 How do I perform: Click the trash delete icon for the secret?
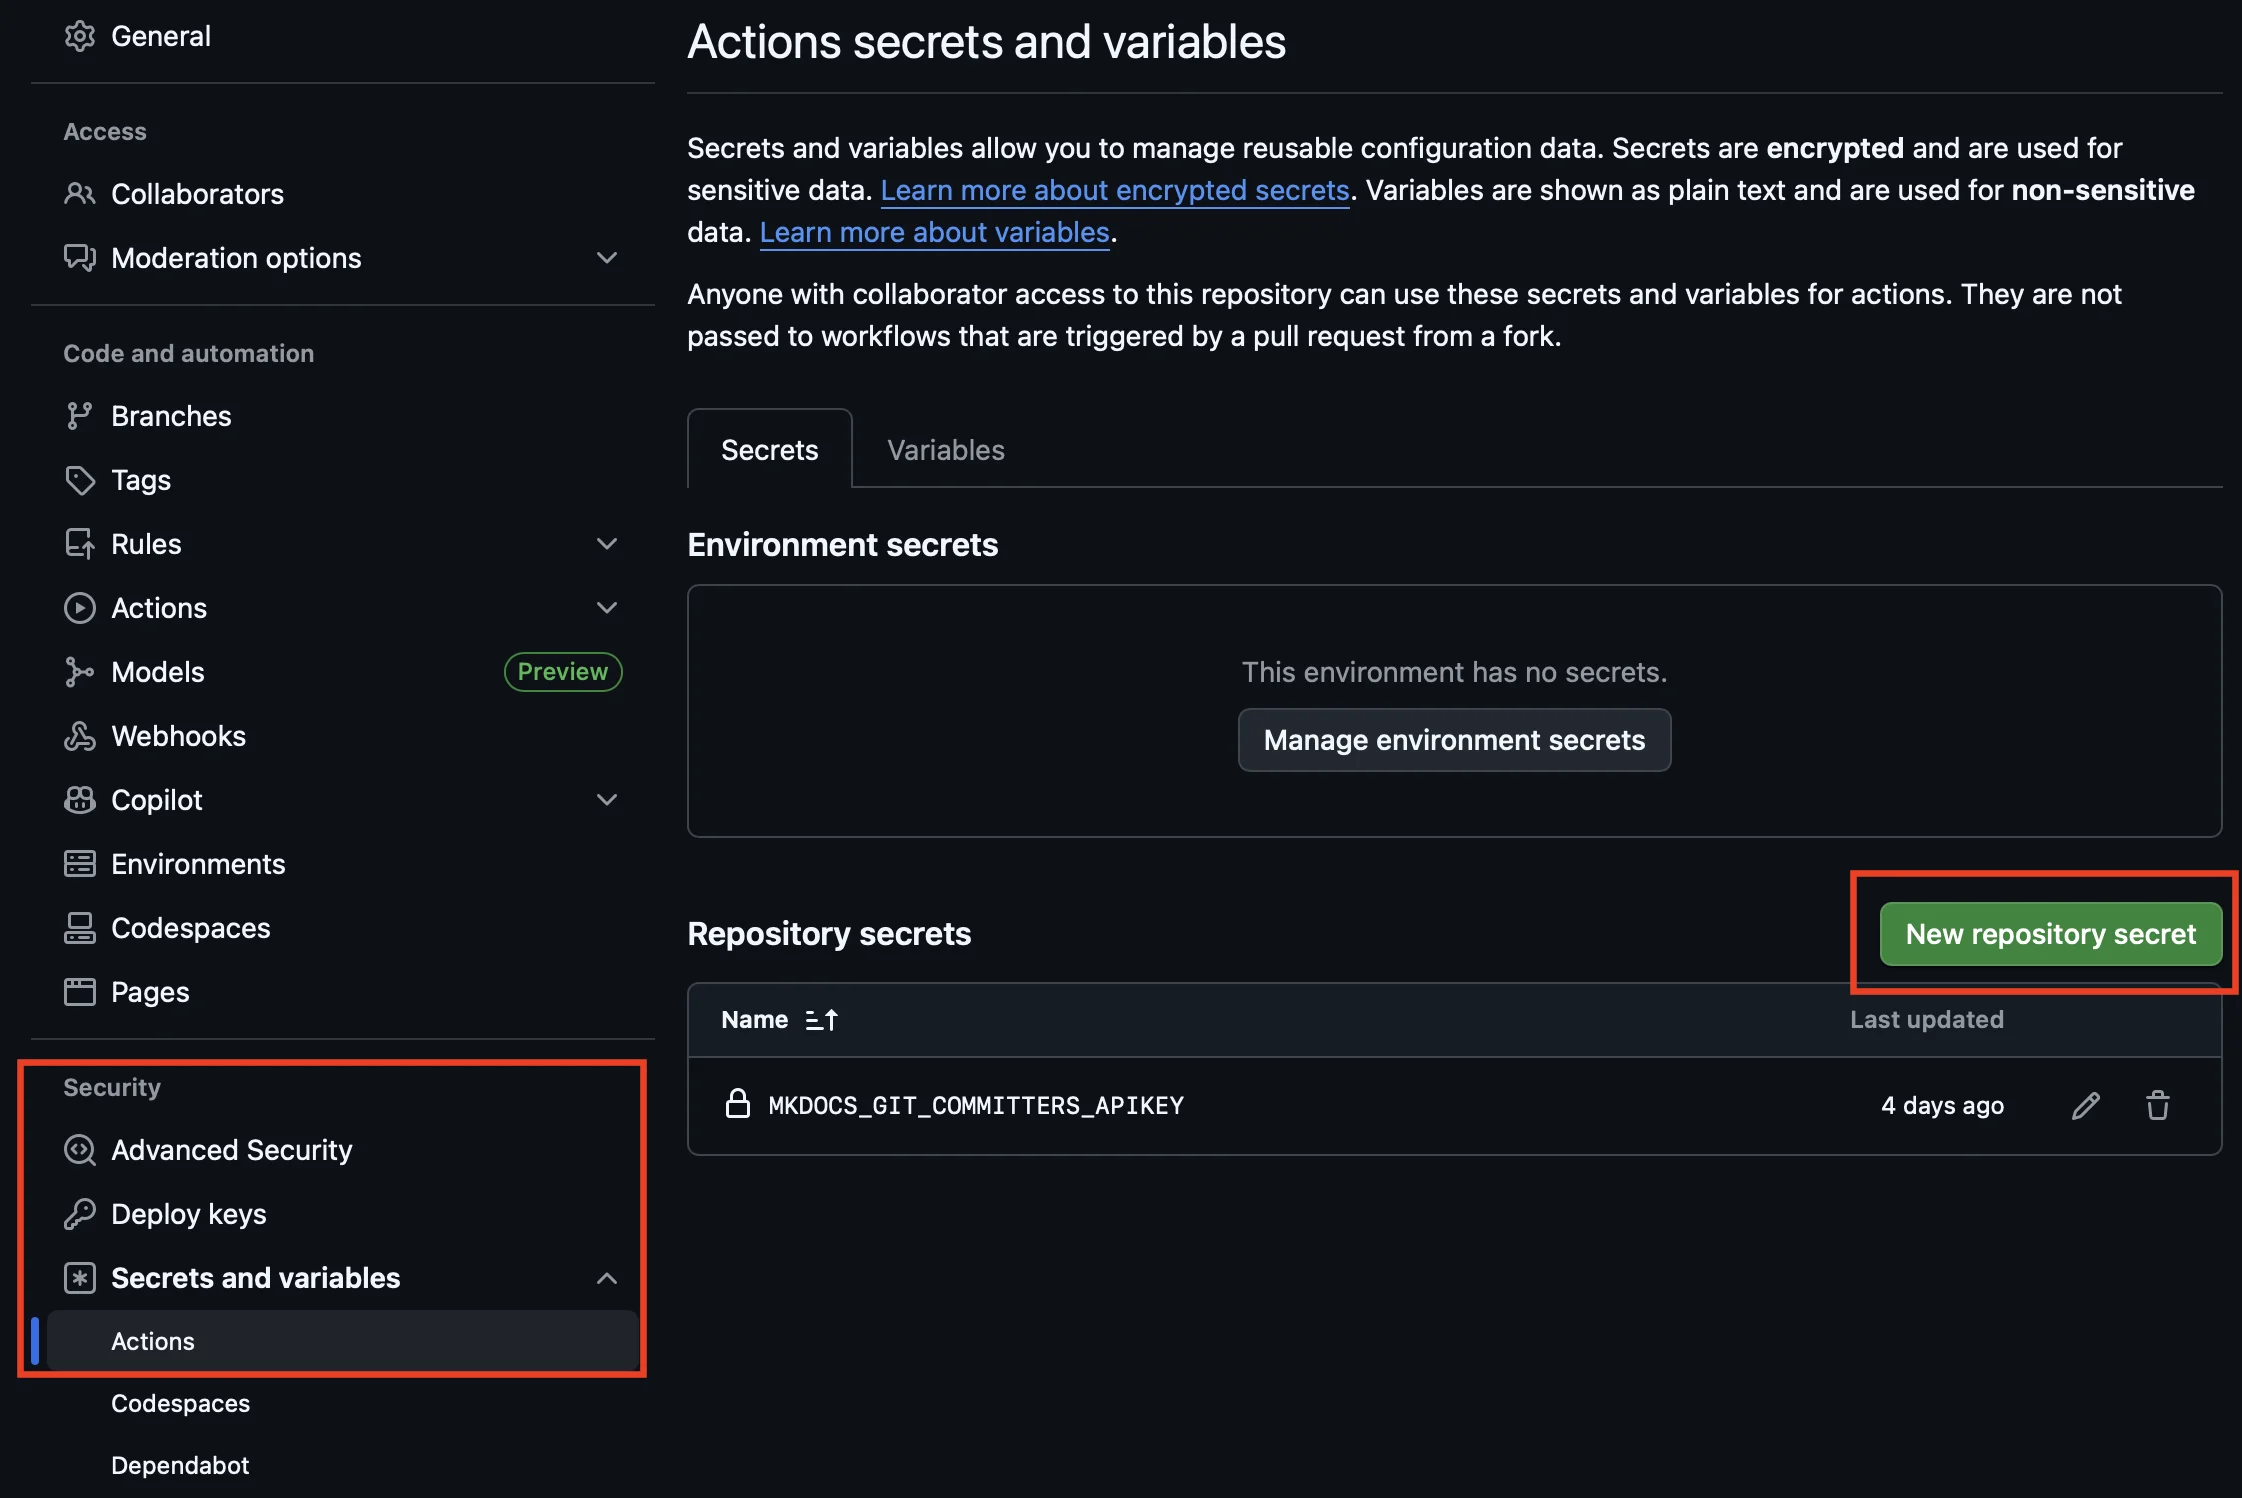click(x=2157, y=1105)
